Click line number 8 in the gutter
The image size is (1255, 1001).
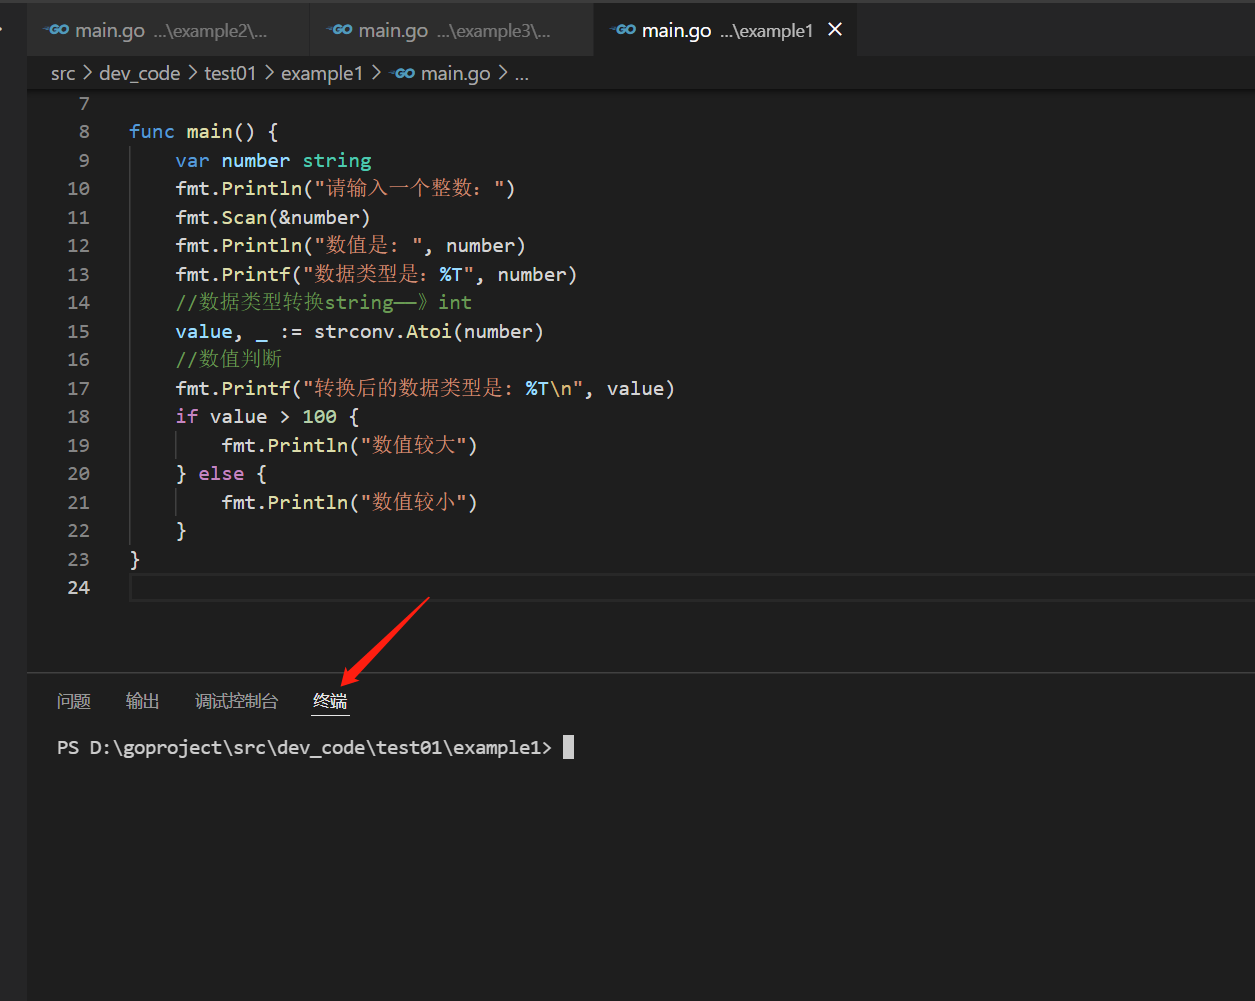[84, 132]
